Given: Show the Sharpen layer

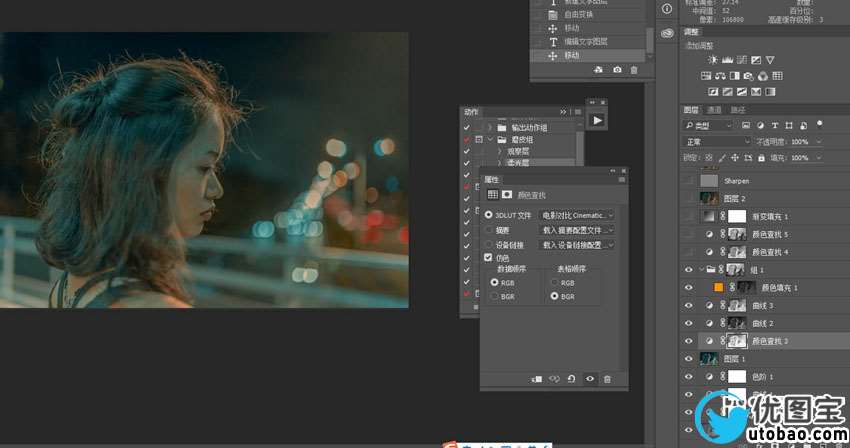Looking at the screenshot, I should [688, 181].
